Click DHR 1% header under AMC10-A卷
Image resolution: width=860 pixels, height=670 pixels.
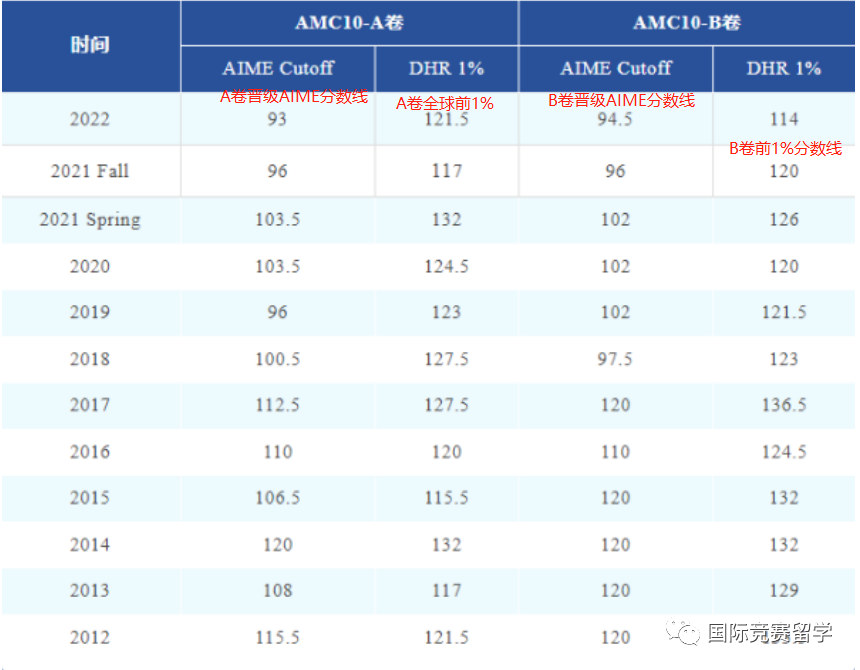click(x=446, y=69)
